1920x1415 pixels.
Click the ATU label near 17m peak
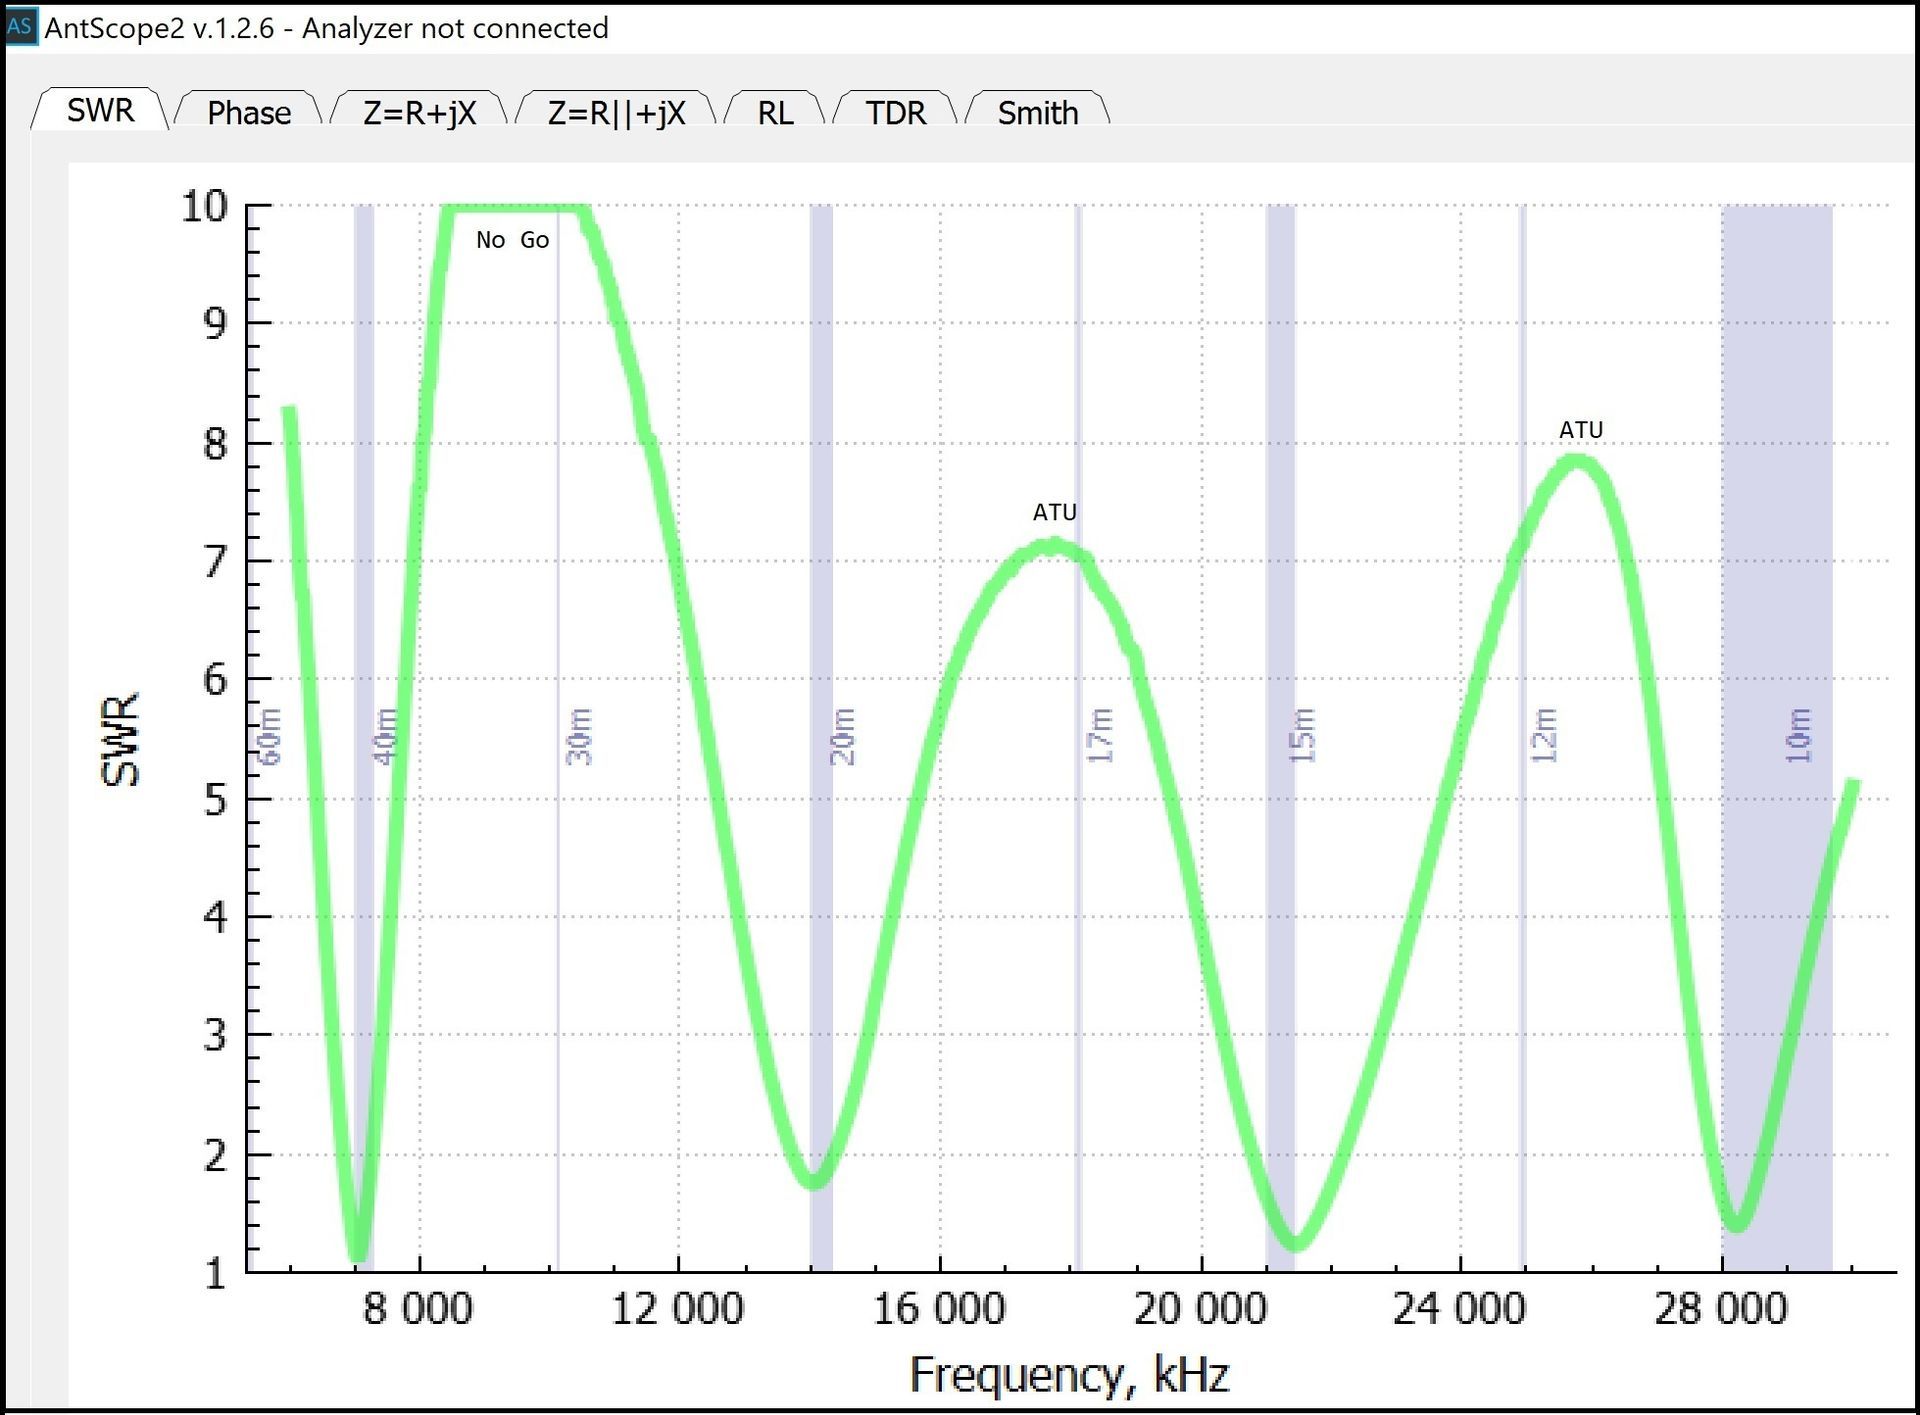tap(1054, 512)
